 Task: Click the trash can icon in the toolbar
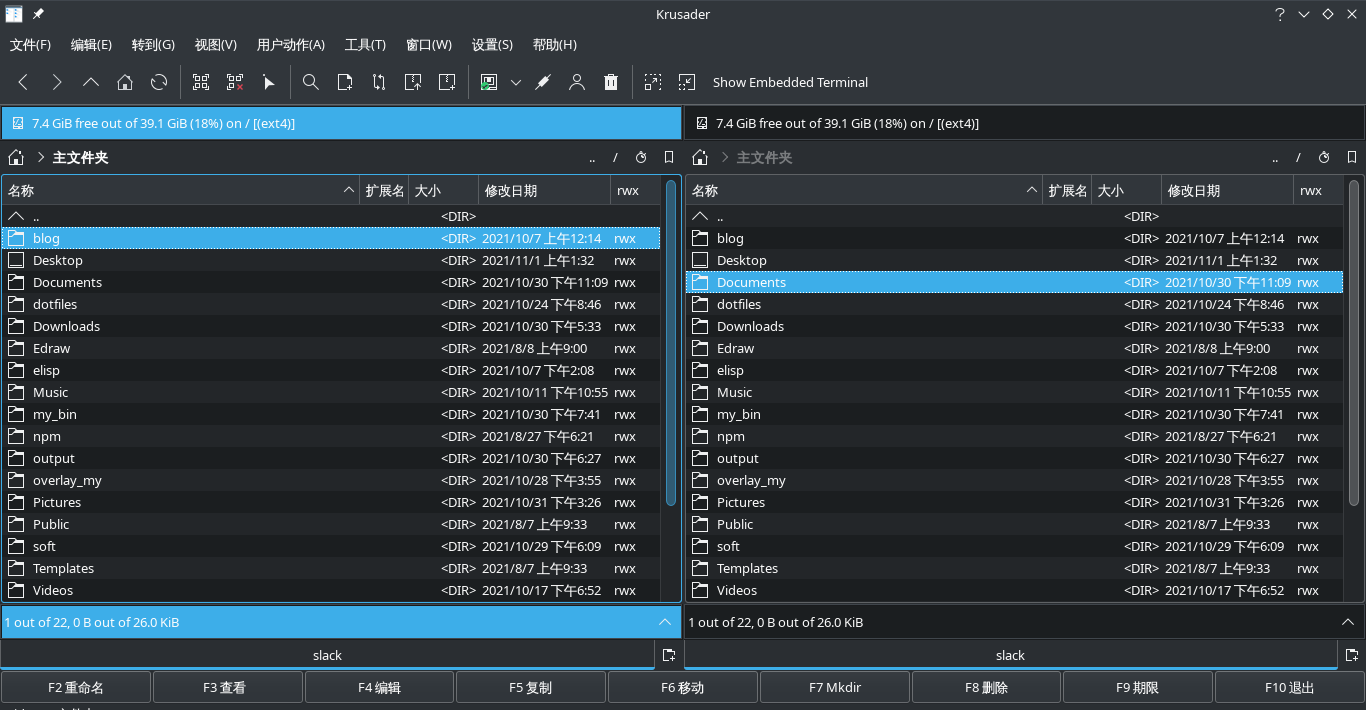tap(611, 83)
